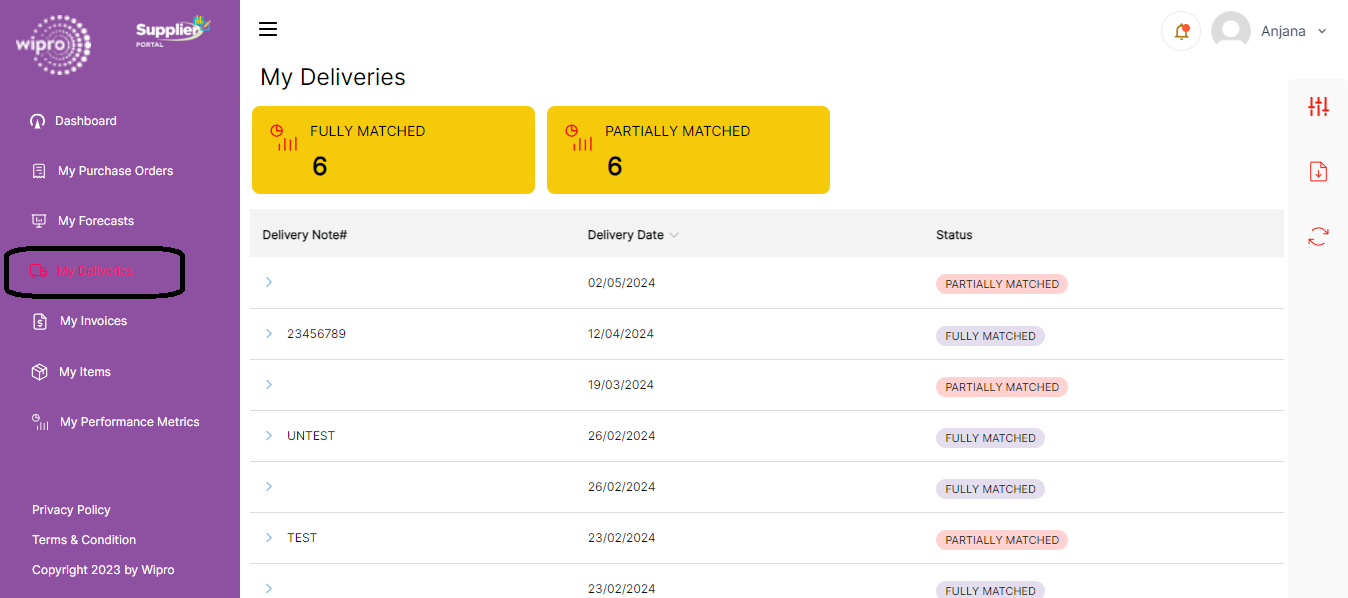The width and height of the screenshot is (1348, 598).
Task: Open the Anjana user dropdown arrow
Action: click(1322, 31)
